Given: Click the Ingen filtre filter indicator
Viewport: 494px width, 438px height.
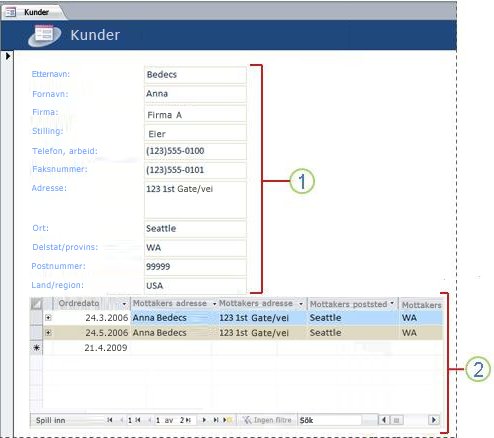Looking at the screenshot, I should coord(267,420).
